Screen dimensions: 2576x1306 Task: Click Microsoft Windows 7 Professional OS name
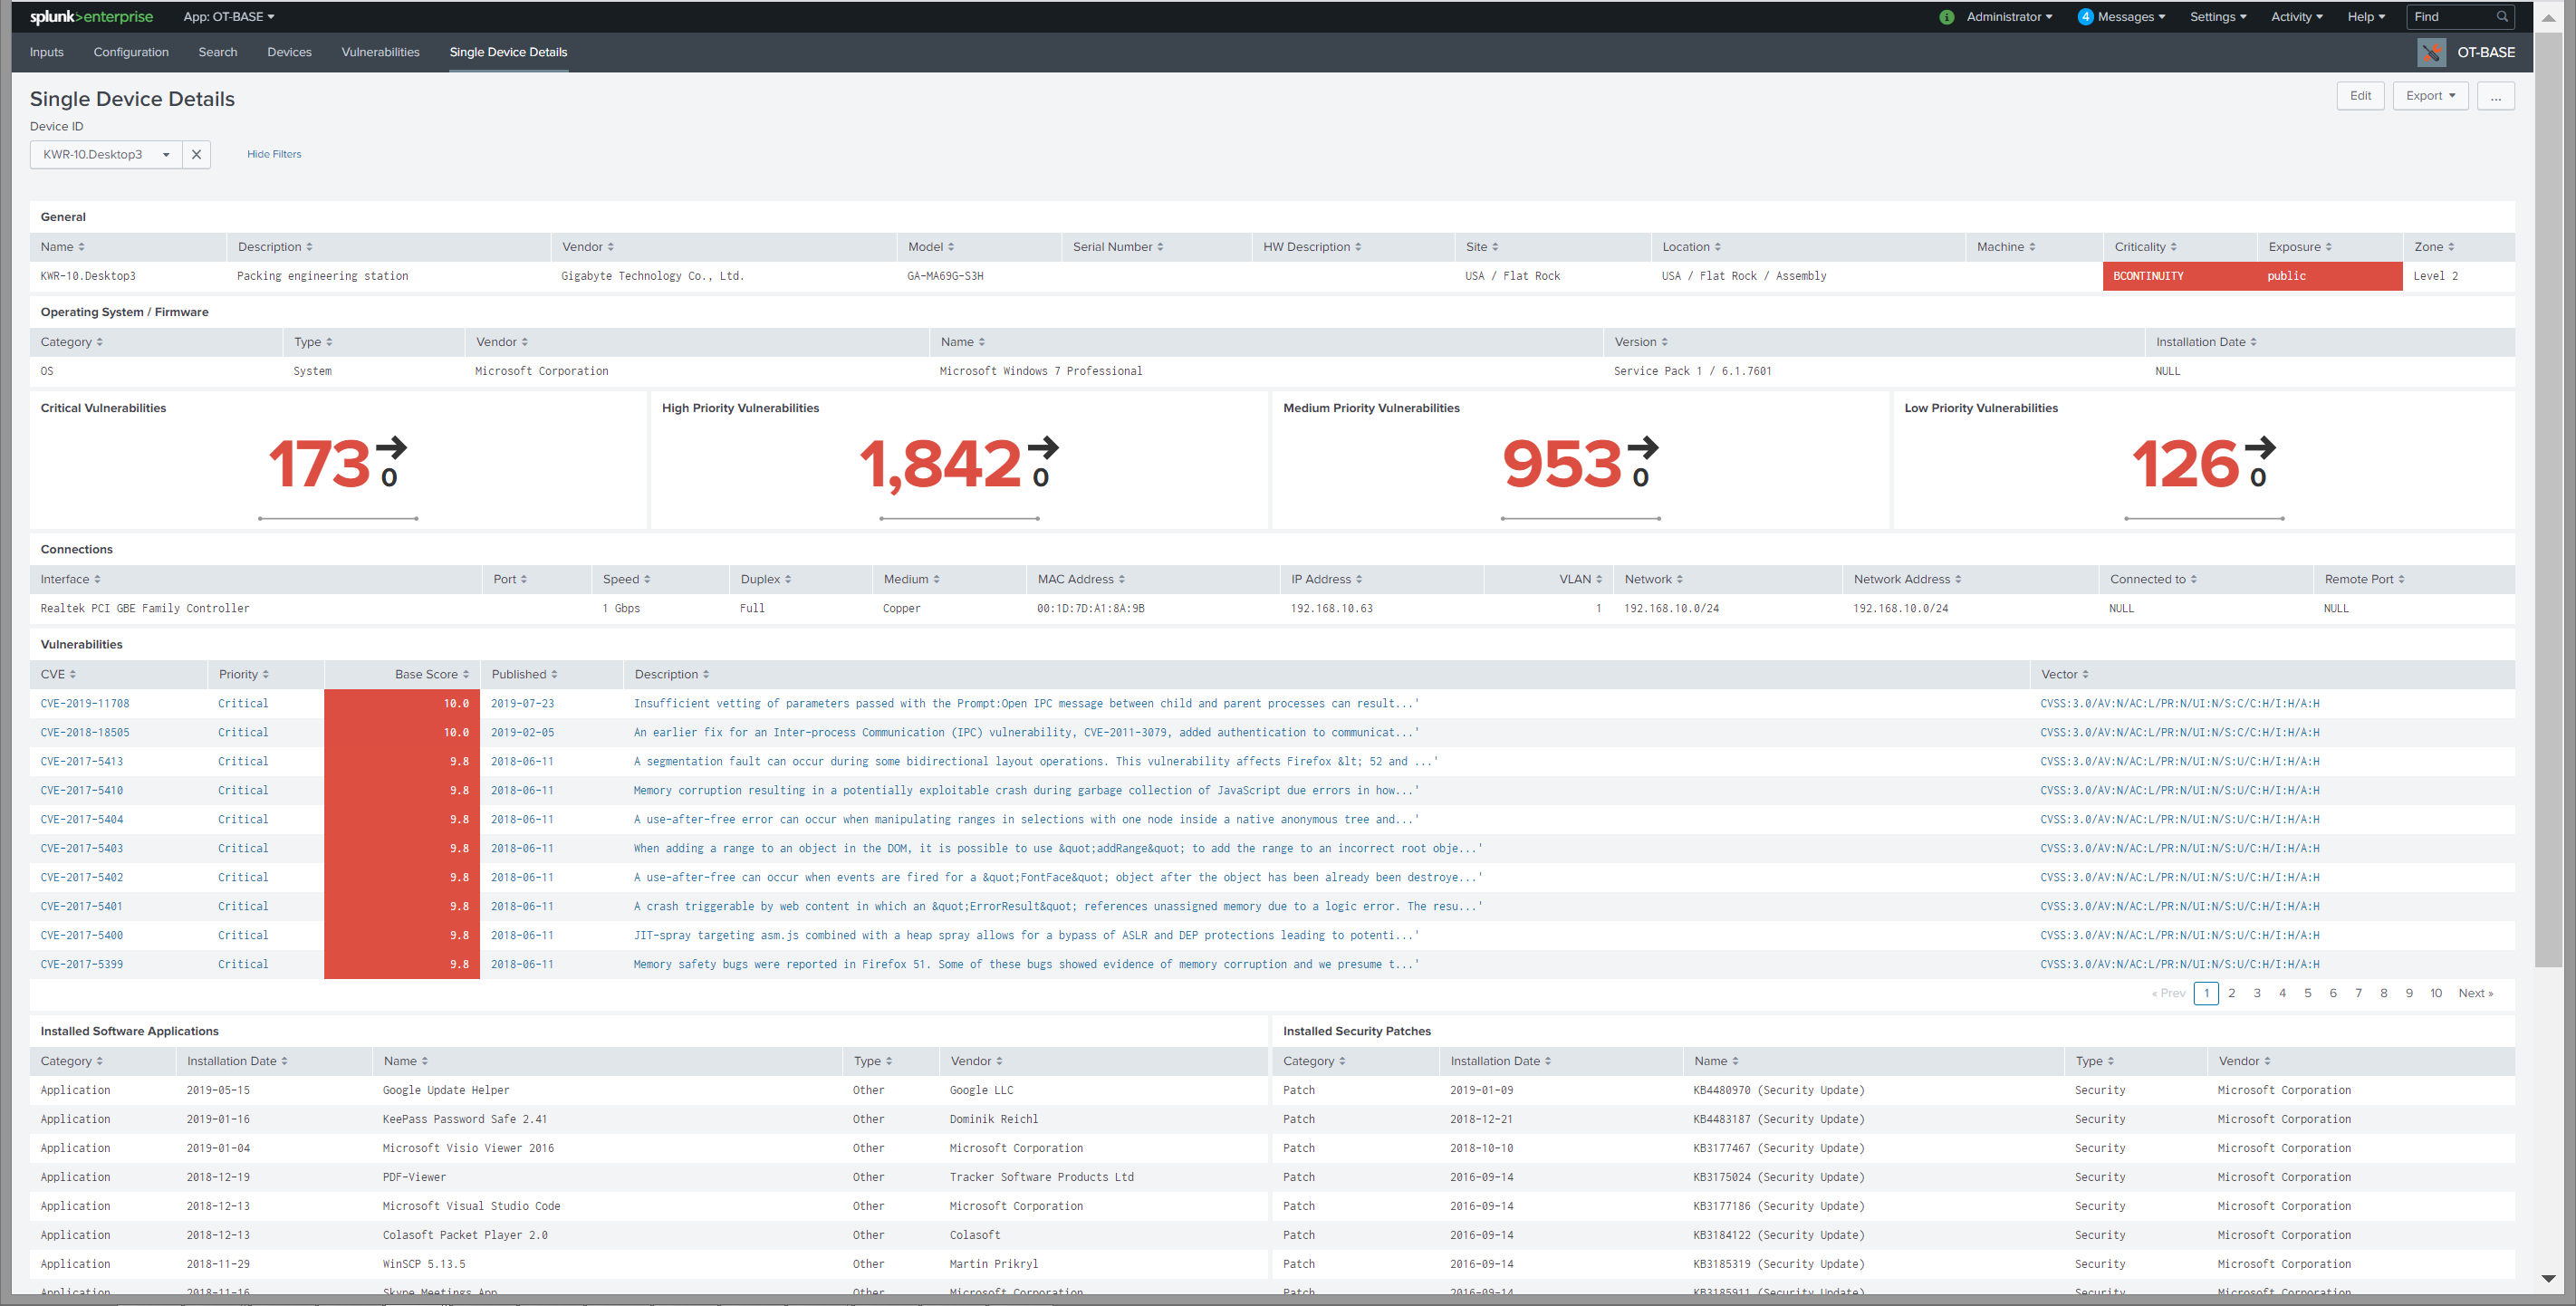[x=1040, y=371]
